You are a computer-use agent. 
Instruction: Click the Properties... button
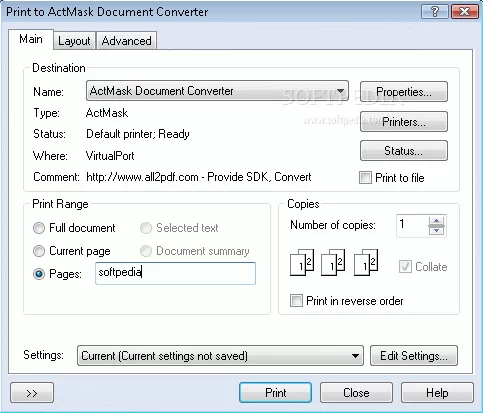(404, 92)
